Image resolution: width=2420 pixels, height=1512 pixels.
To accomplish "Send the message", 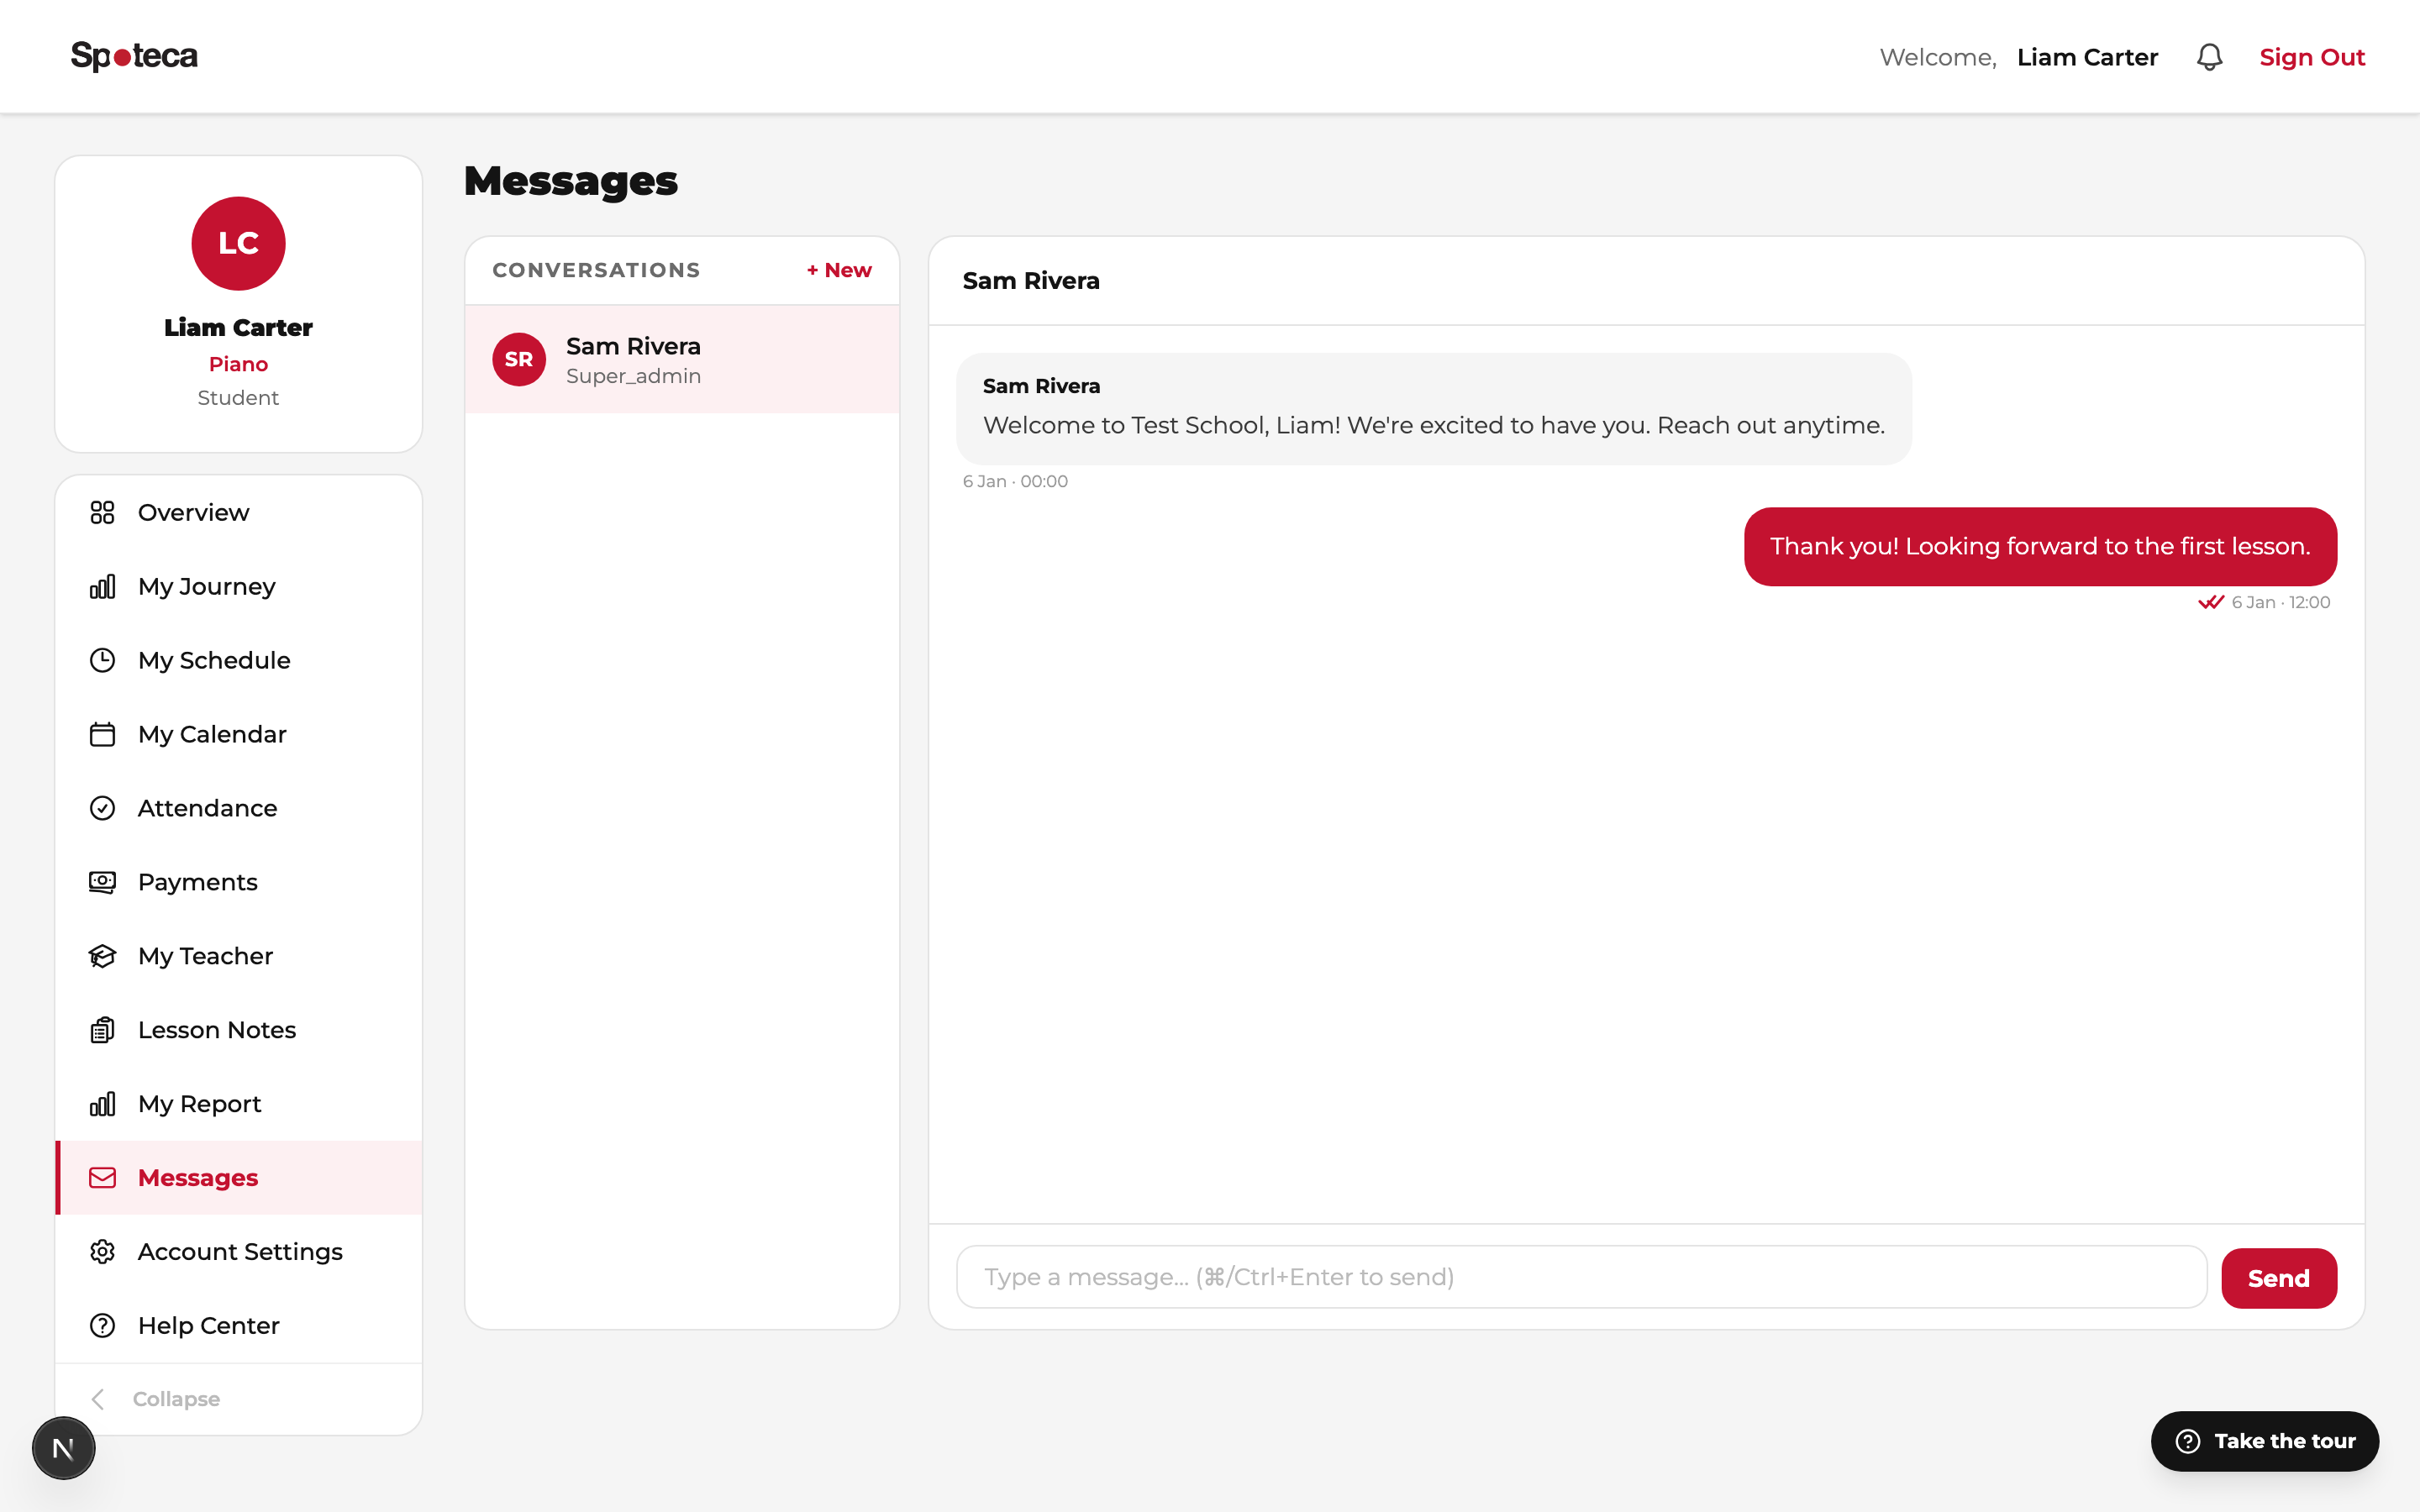I will pos(2278,1278).
